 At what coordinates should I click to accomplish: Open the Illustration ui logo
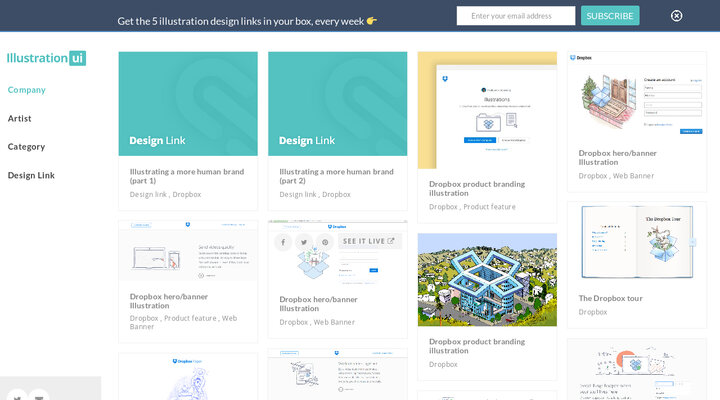(46, 58)
